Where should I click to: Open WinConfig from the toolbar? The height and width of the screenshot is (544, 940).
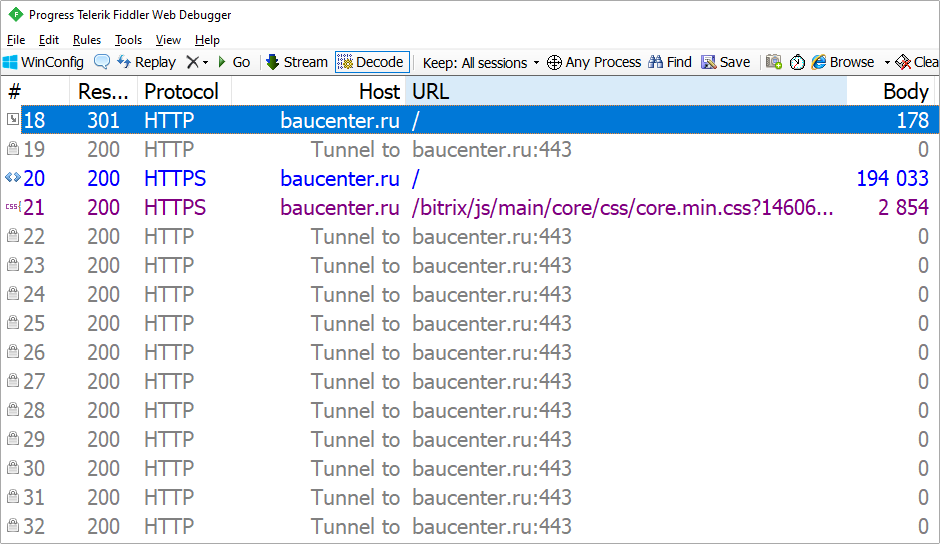point(43,62)
